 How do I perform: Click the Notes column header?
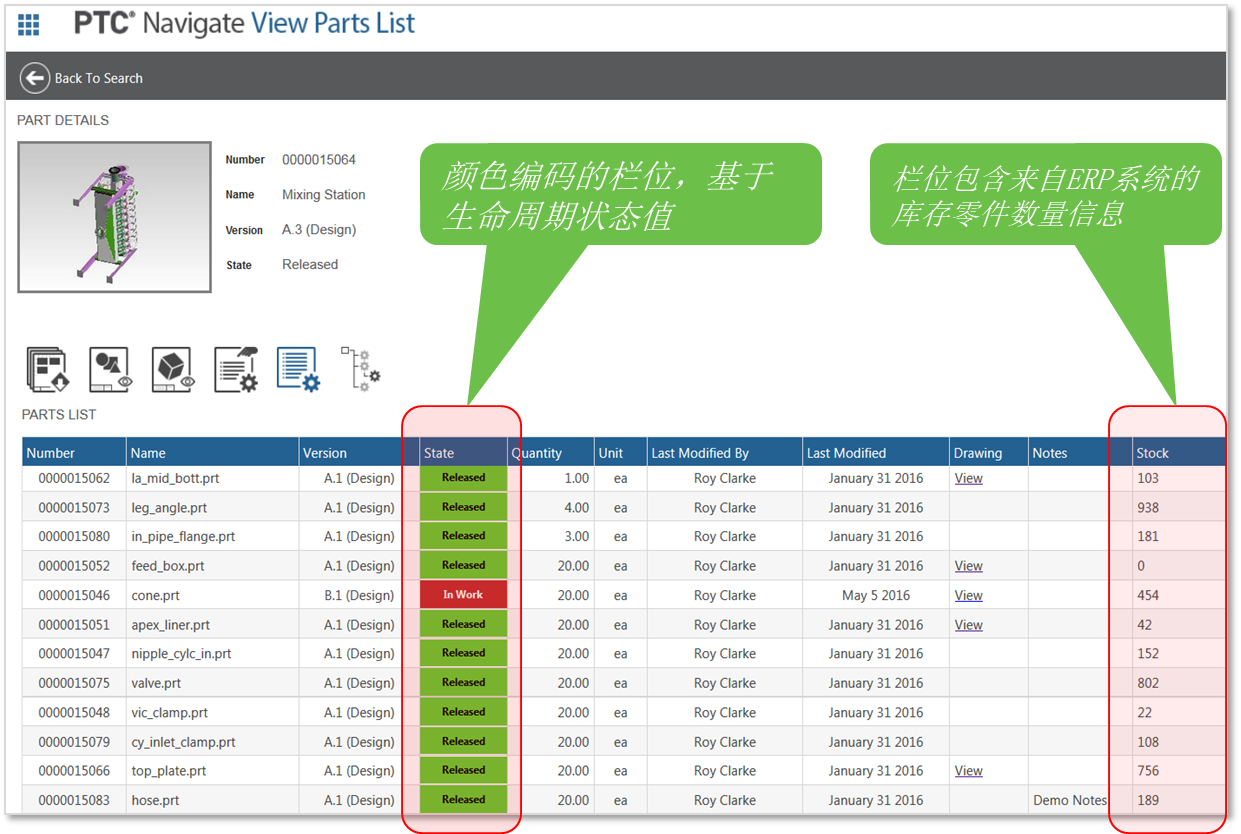click(1080, 453)
